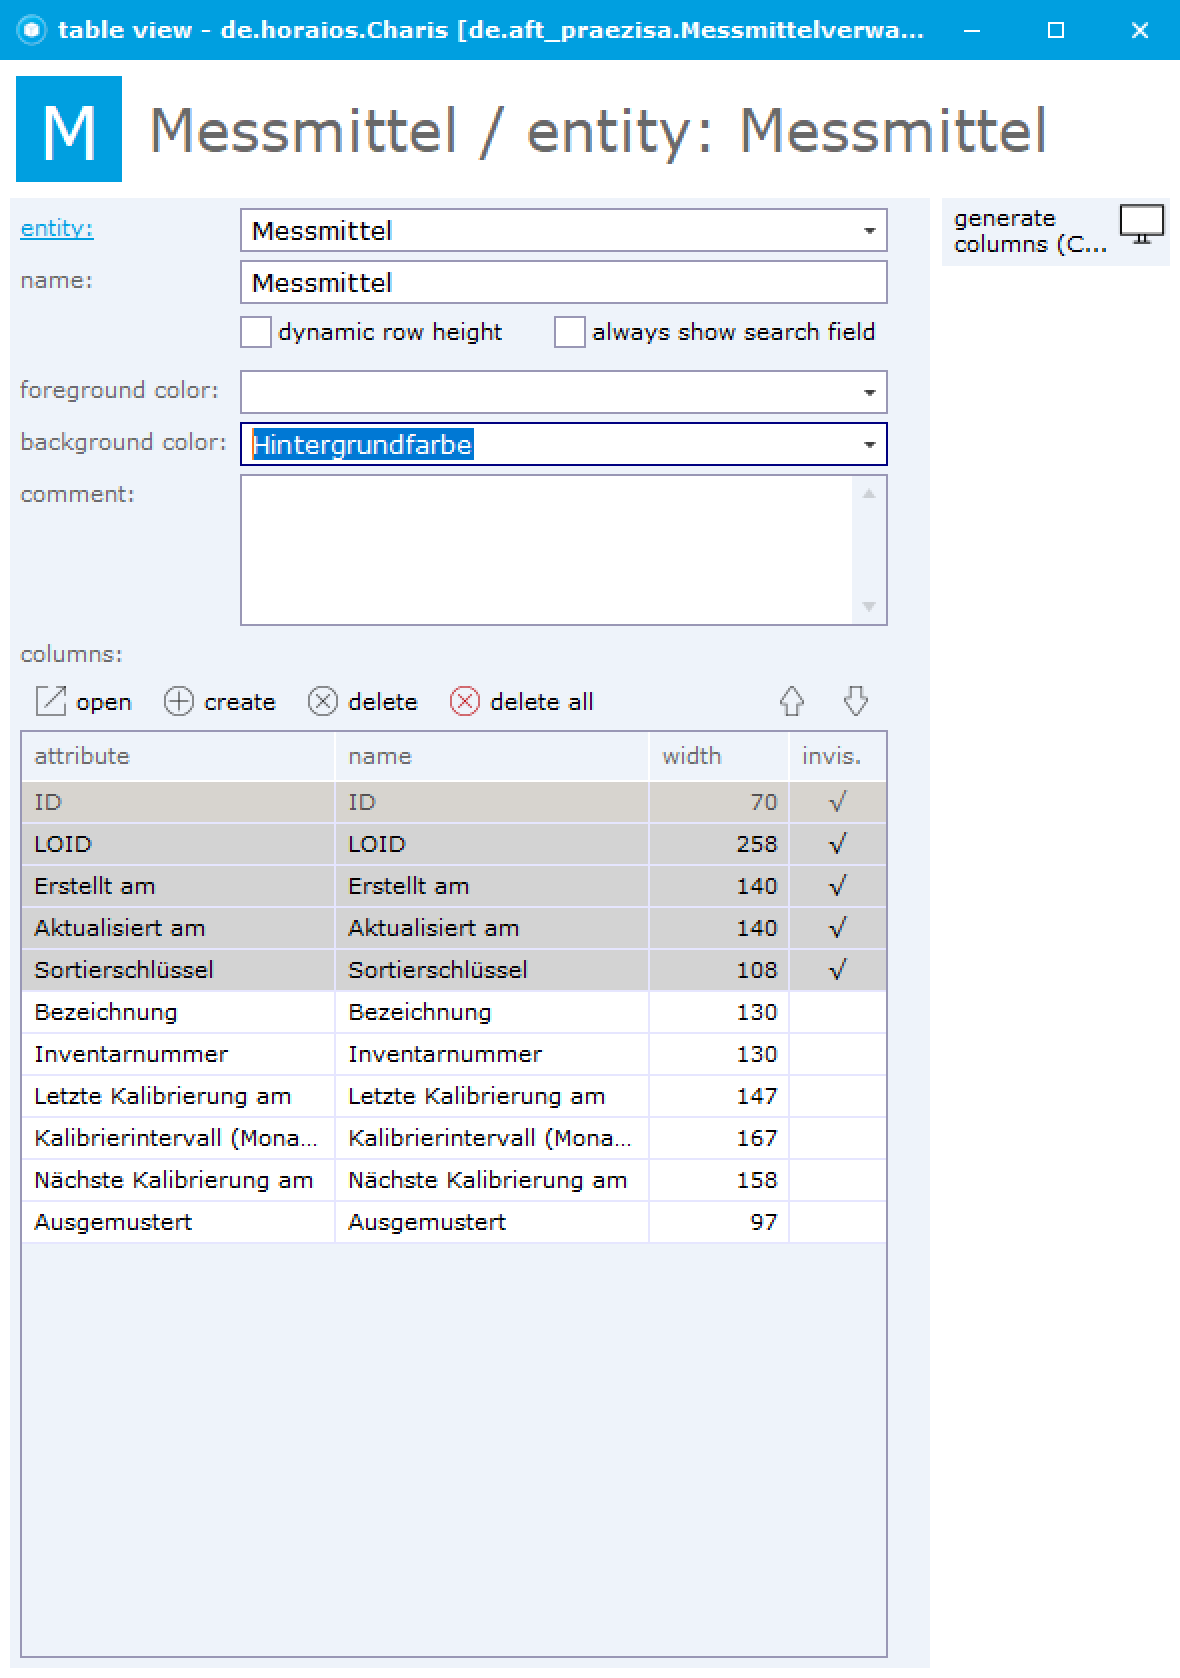Click the invis. column header

838,756
